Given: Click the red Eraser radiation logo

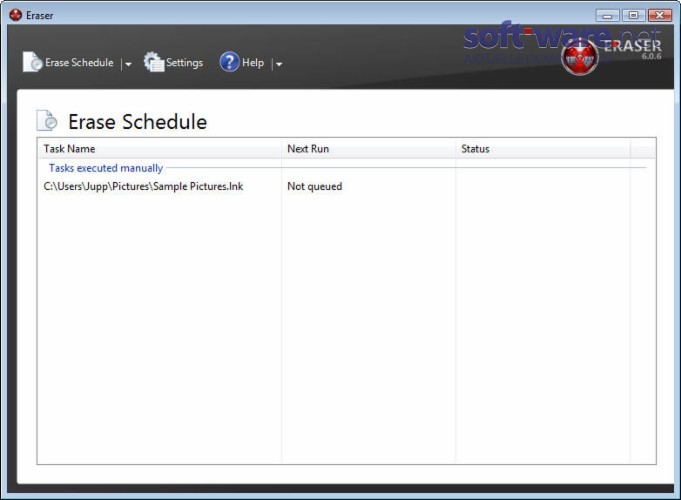Looking at the screenshot, I should [x=579, y=57].
